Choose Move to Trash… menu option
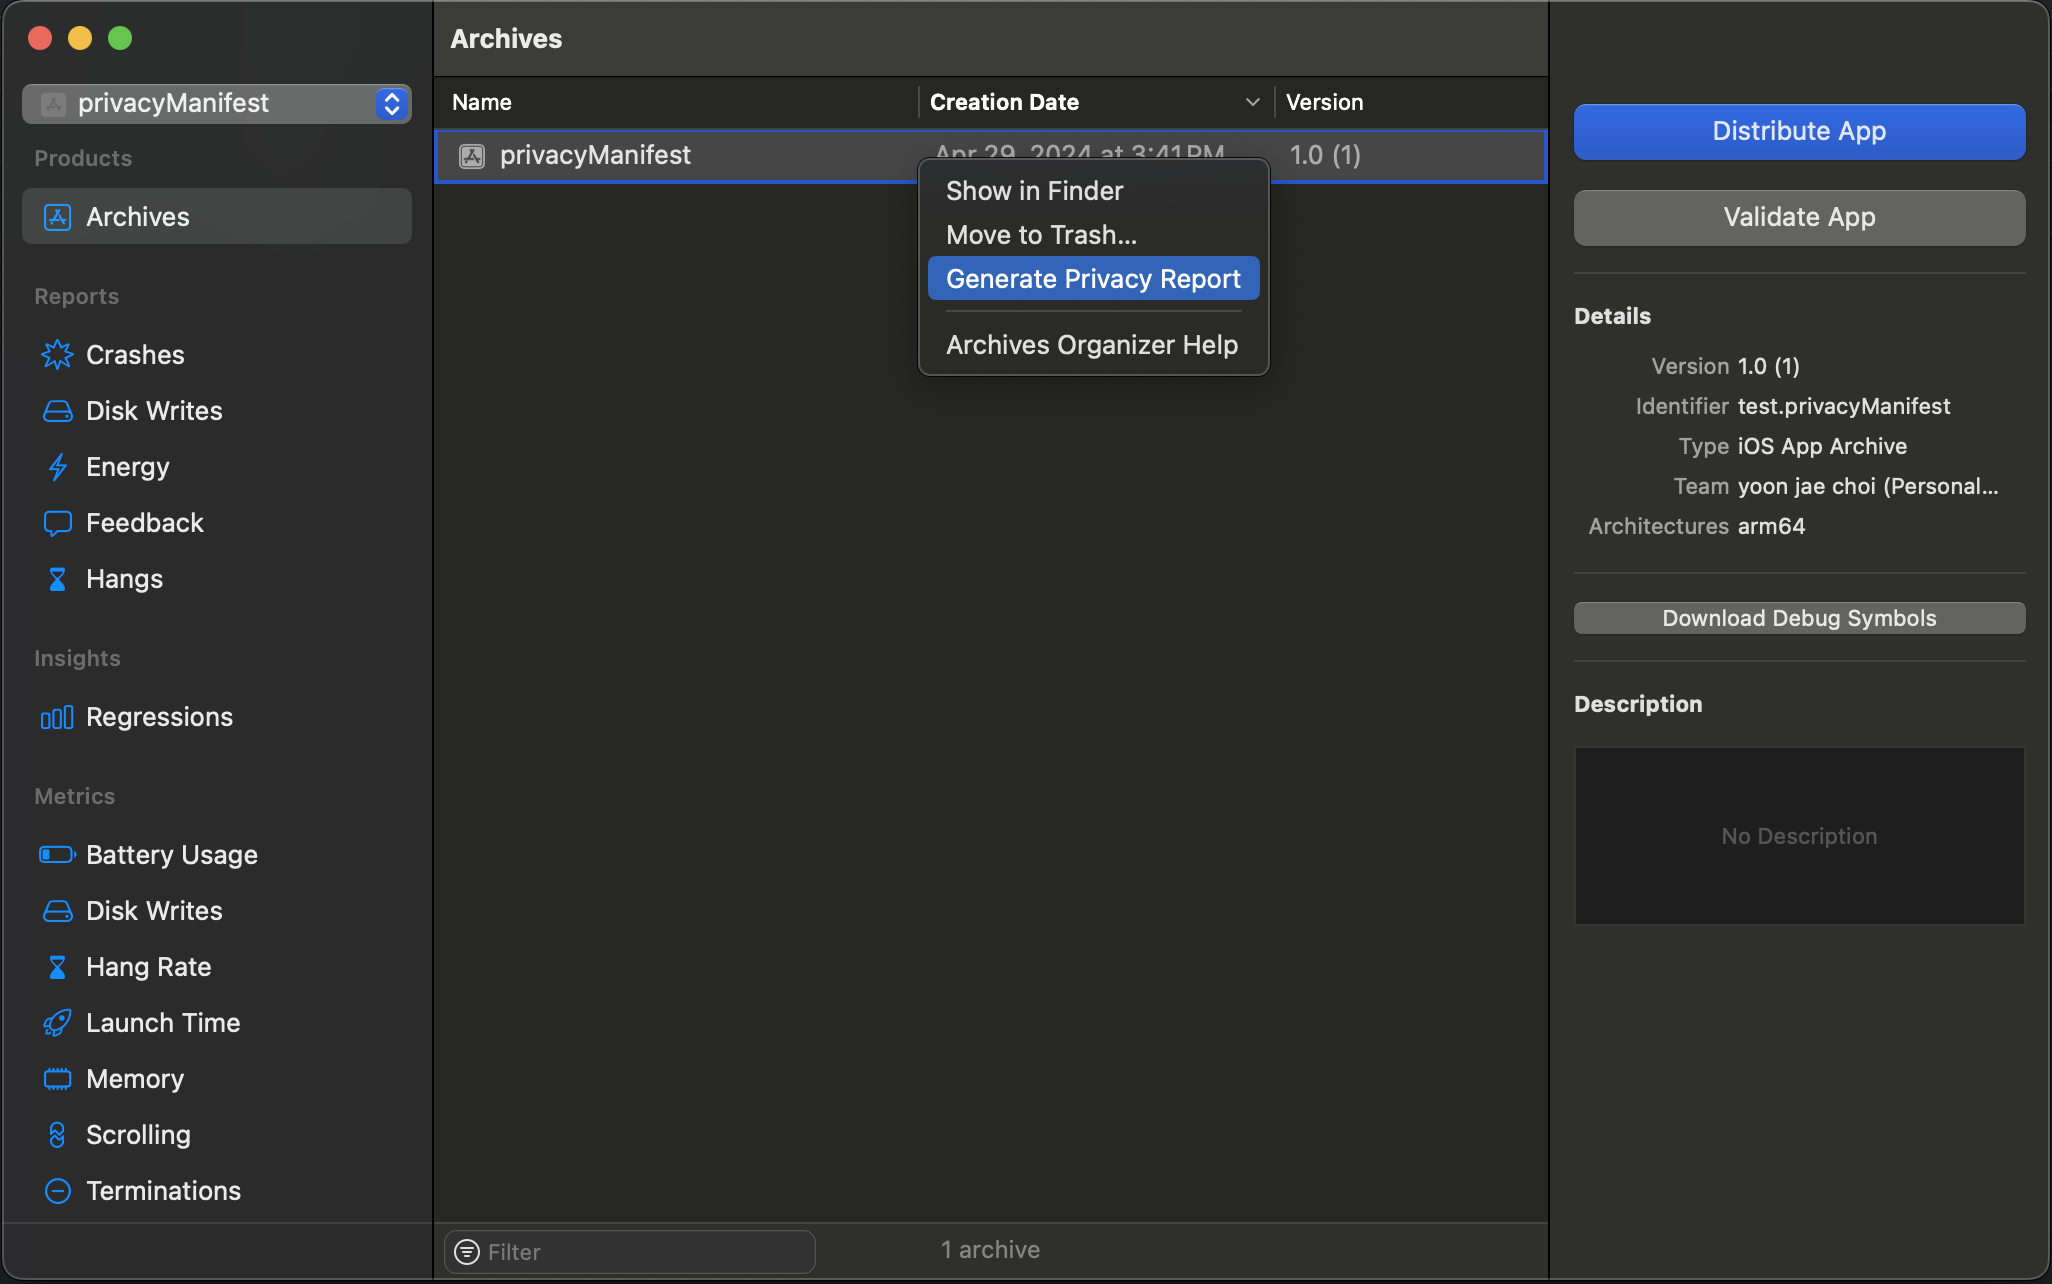Screen dimensions: 2052x1284 pyautogui.click(x=1041, y=235)
